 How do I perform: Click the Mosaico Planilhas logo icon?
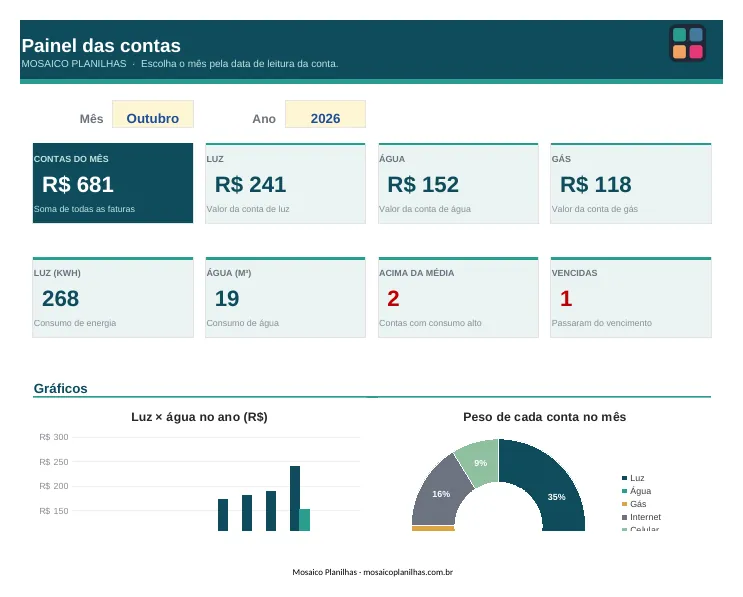[687, 43]
